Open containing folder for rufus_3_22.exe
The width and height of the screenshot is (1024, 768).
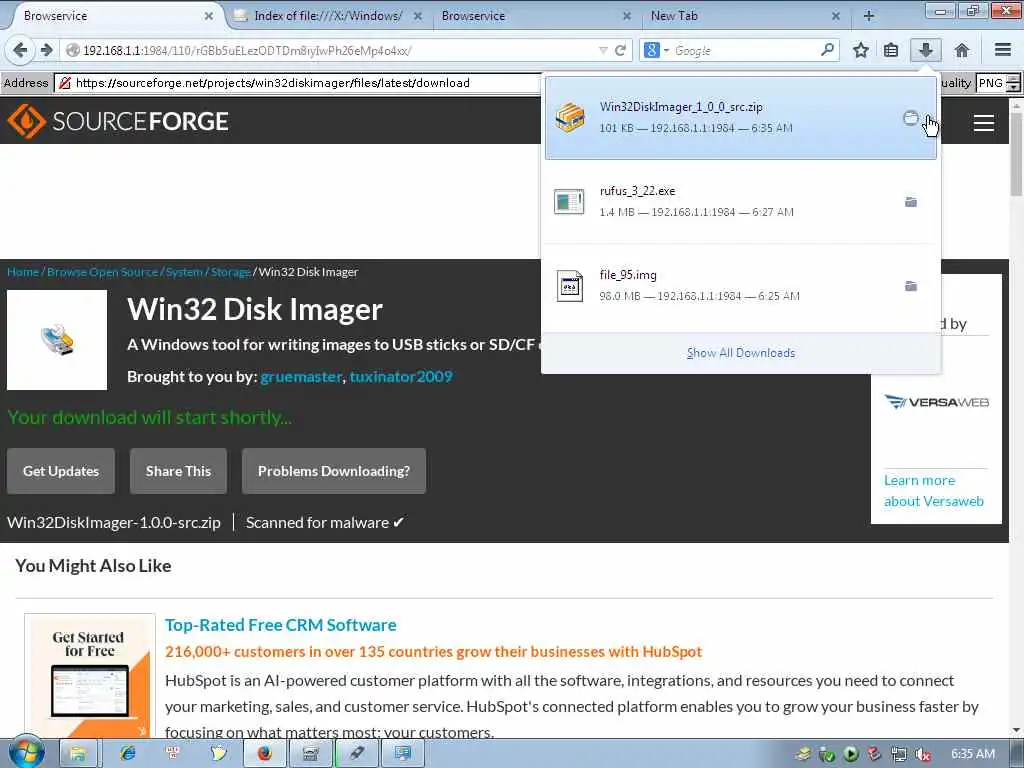(910, 202)
